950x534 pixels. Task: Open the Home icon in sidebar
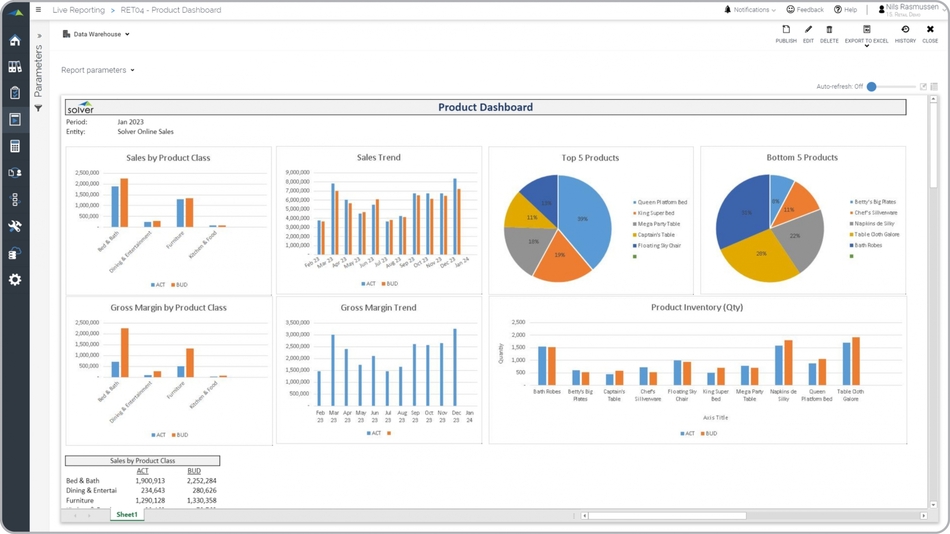(x=15, y=41)
